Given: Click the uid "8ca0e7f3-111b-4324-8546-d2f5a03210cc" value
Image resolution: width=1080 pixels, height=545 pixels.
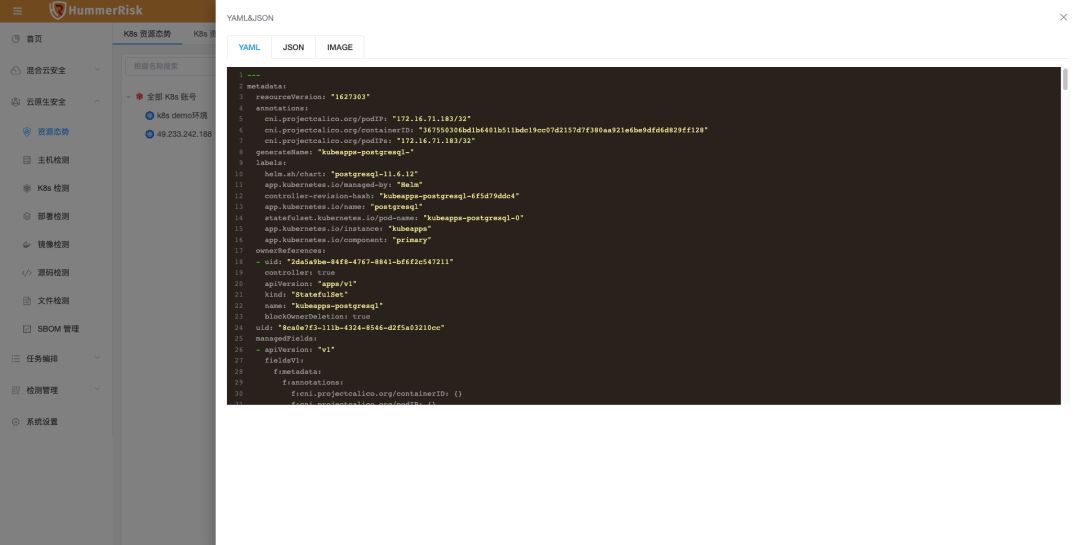Looking at the screenshot, I should [361, 328].
